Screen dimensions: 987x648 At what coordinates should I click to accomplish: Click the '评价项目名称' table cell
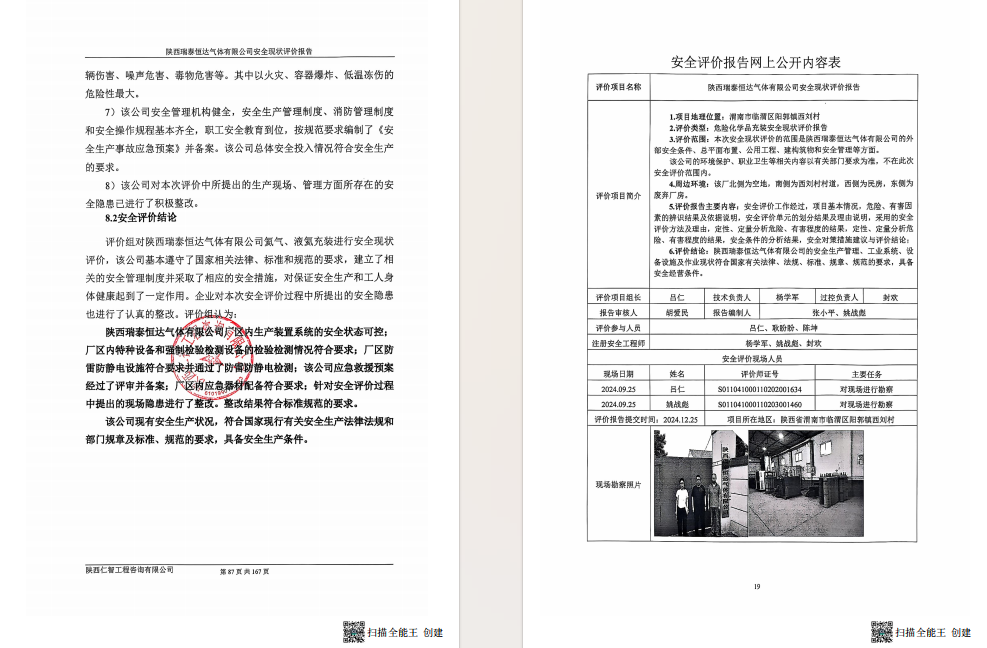(x=618, y=88)
